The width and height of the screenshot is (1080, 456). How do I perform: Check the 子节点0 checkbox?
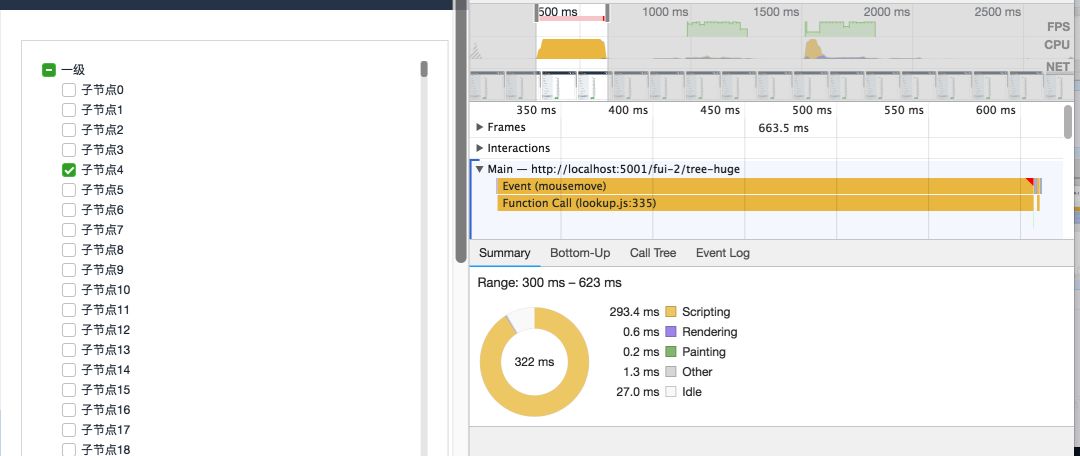pos(69,90)
